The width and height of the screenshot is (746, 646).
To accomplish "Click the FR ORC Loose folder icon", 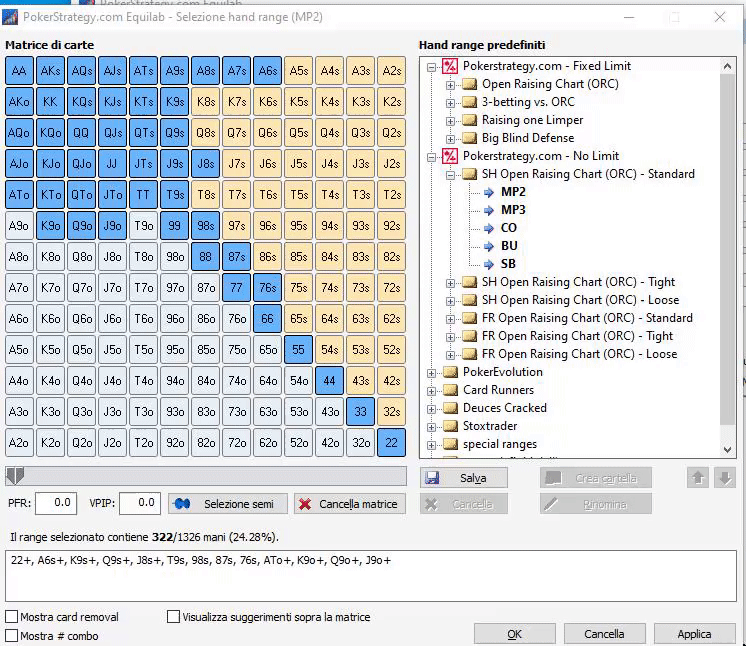I will click(x=470, y=354).
